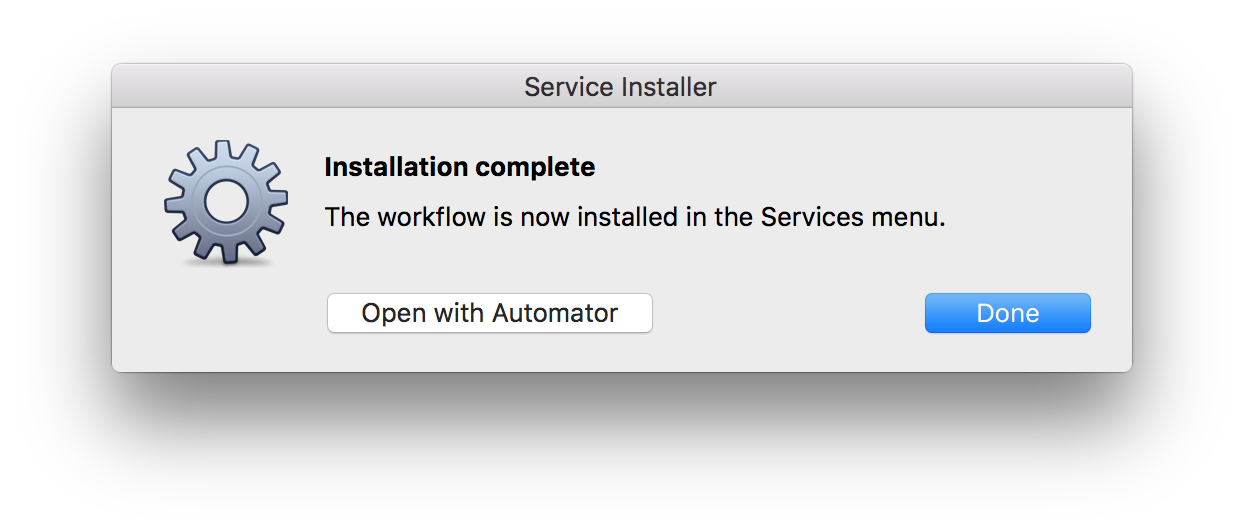Image resolution: width=1244 pixels, height=532 pixels.
Task: Click the black backdrop below the dialog
Action: (622, 452)
